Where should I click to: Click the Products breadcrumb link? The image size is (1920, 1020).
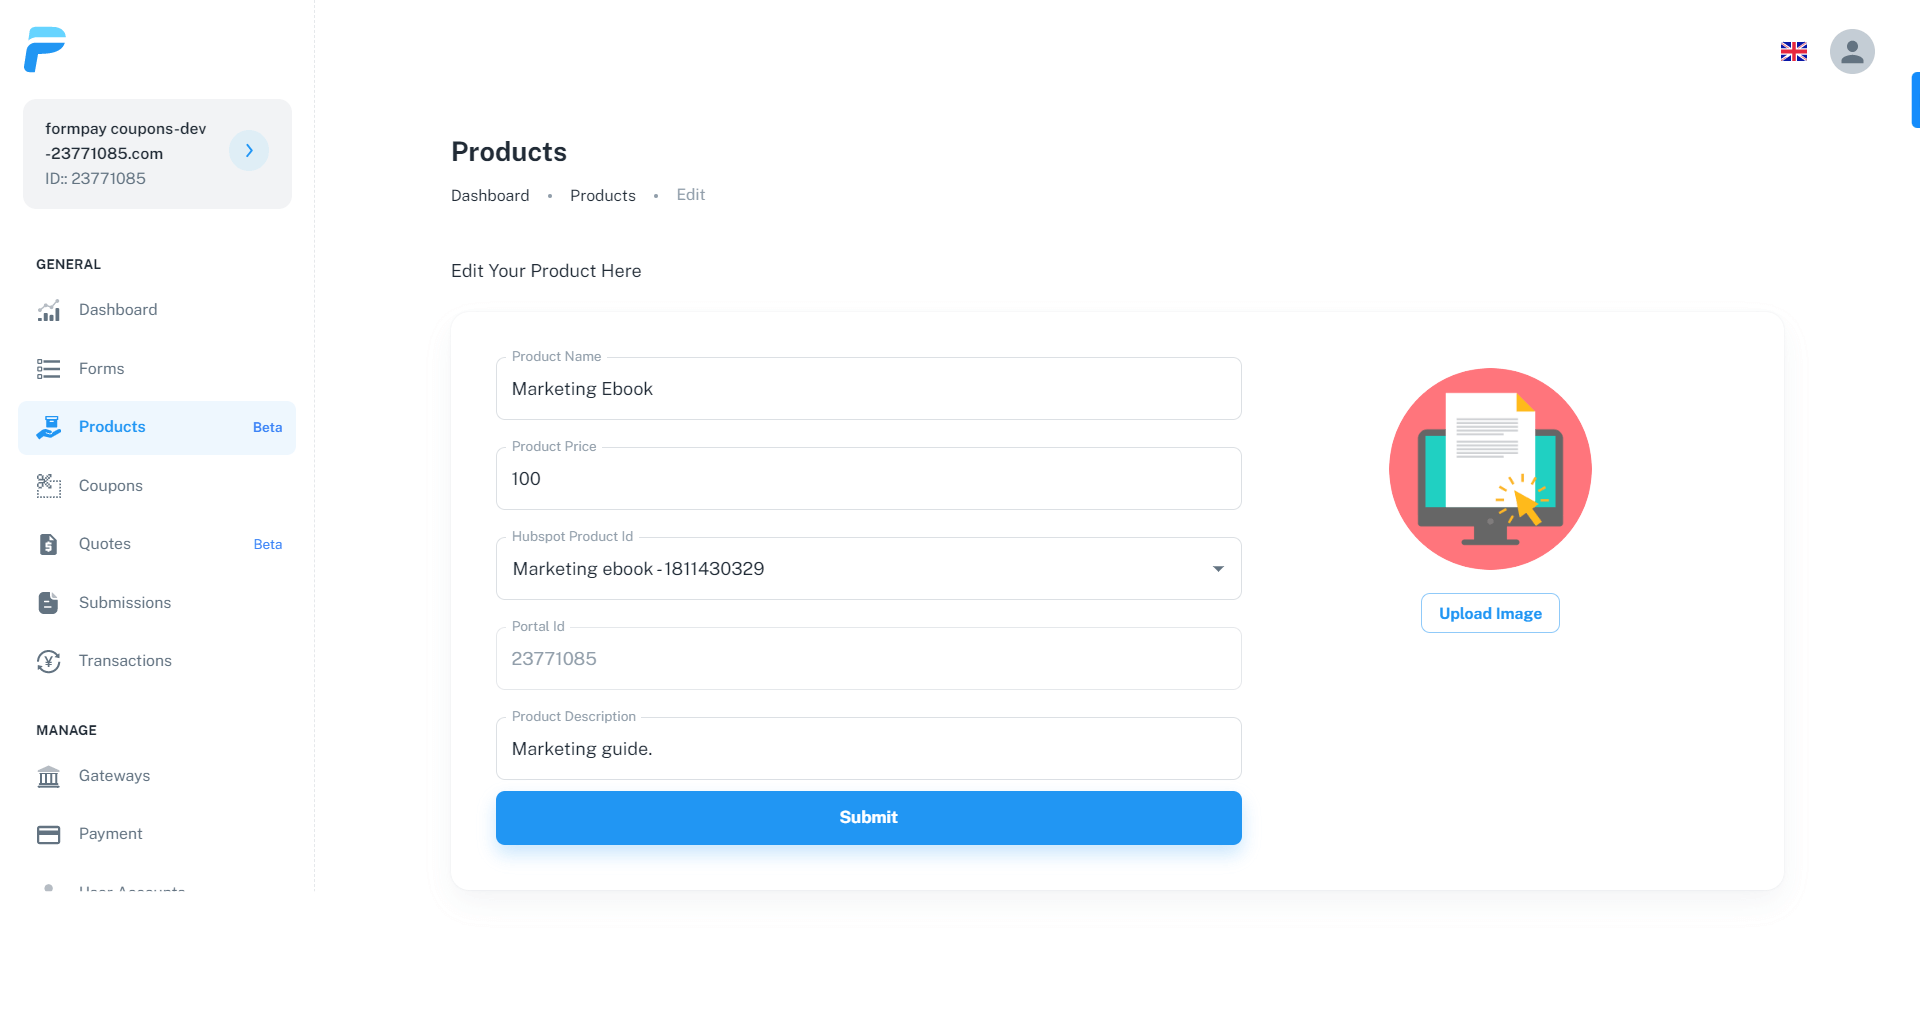[602, 196]
